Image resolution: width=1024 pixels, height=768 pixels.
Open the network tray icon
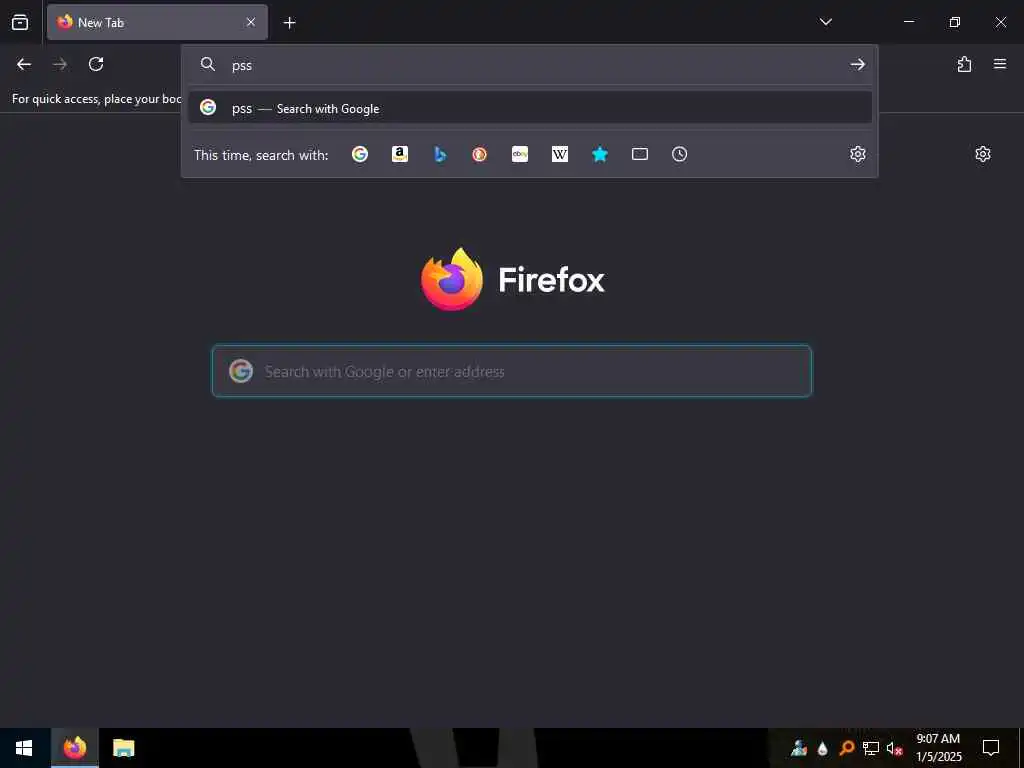point(871,748)
